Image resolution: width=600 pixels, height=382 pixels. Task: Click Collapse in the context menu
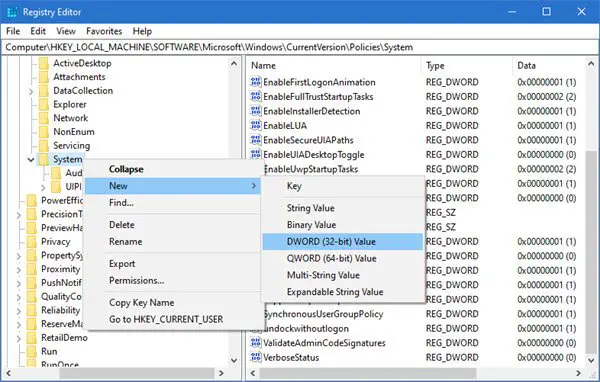click(172, 169)
